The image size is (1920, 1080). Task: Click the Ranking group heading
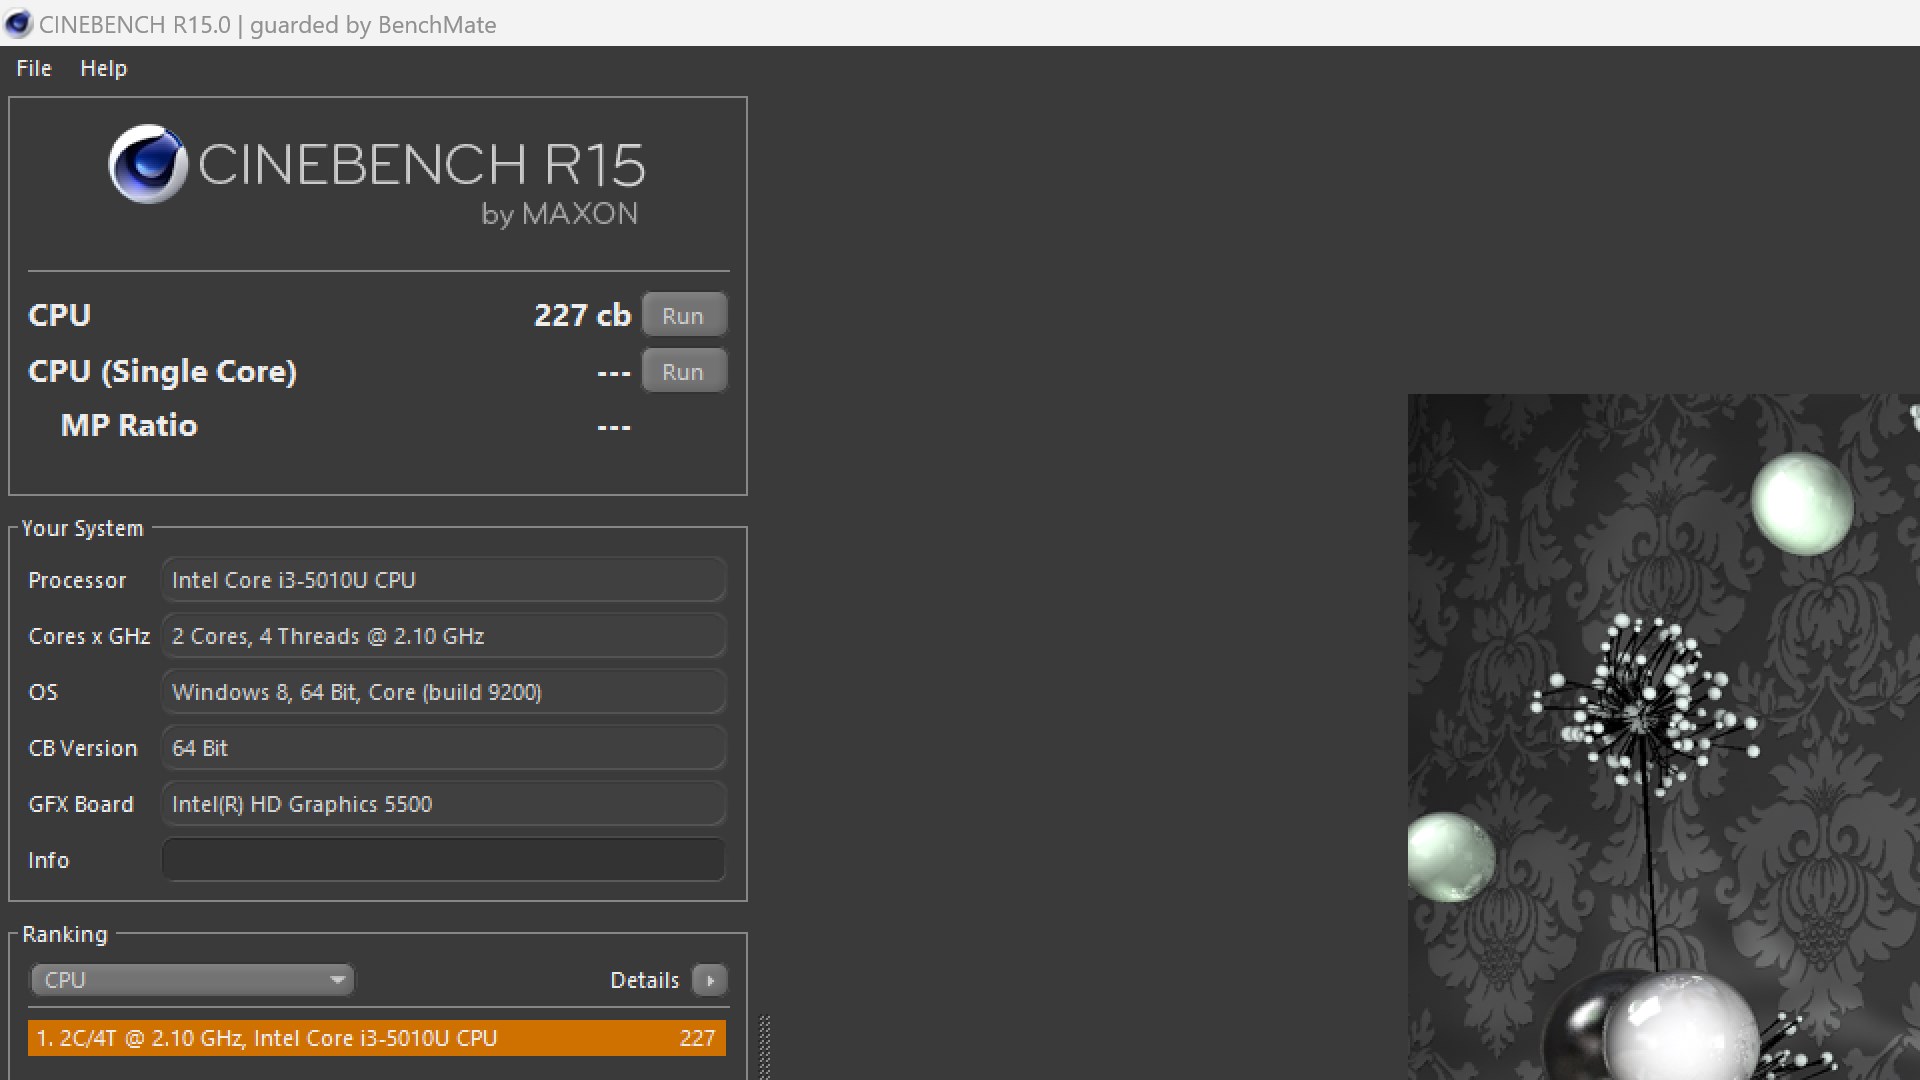(65, 934)
